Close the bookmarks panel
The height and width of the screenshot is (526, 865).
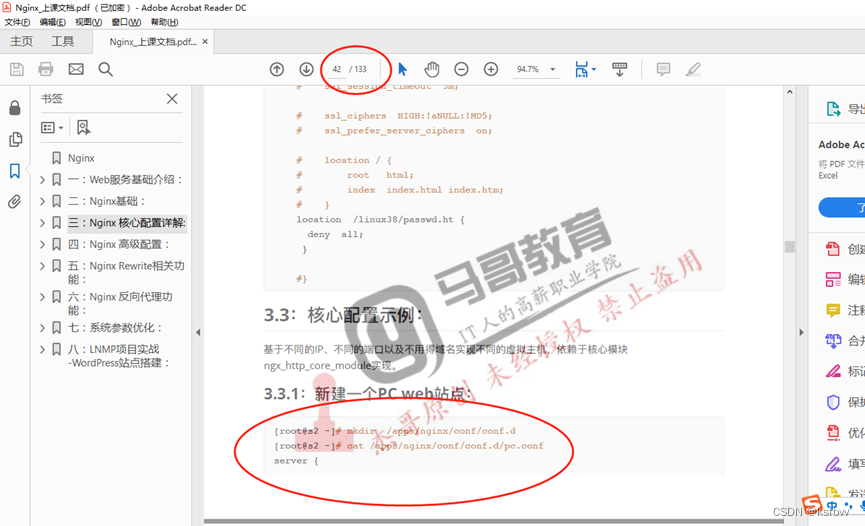tap(172, 99)
